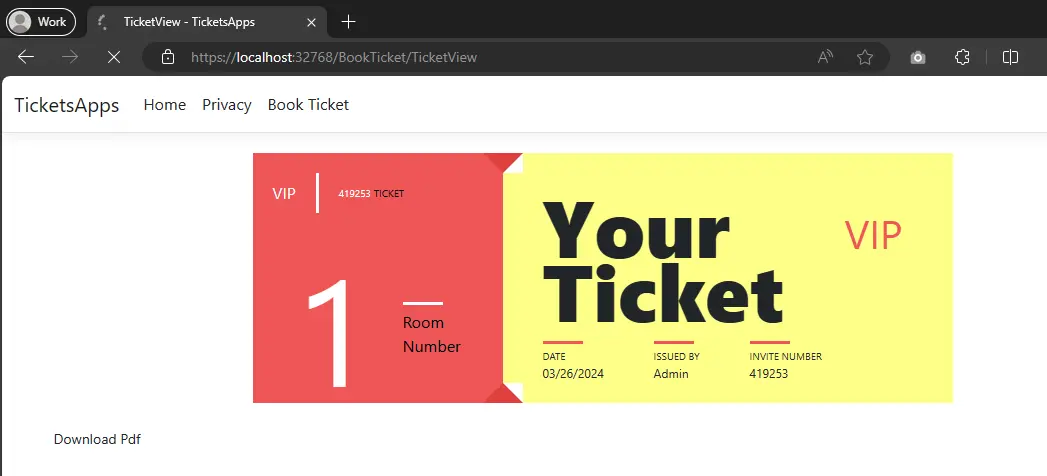Click the white VIP label on red stub

click(284, 194)
